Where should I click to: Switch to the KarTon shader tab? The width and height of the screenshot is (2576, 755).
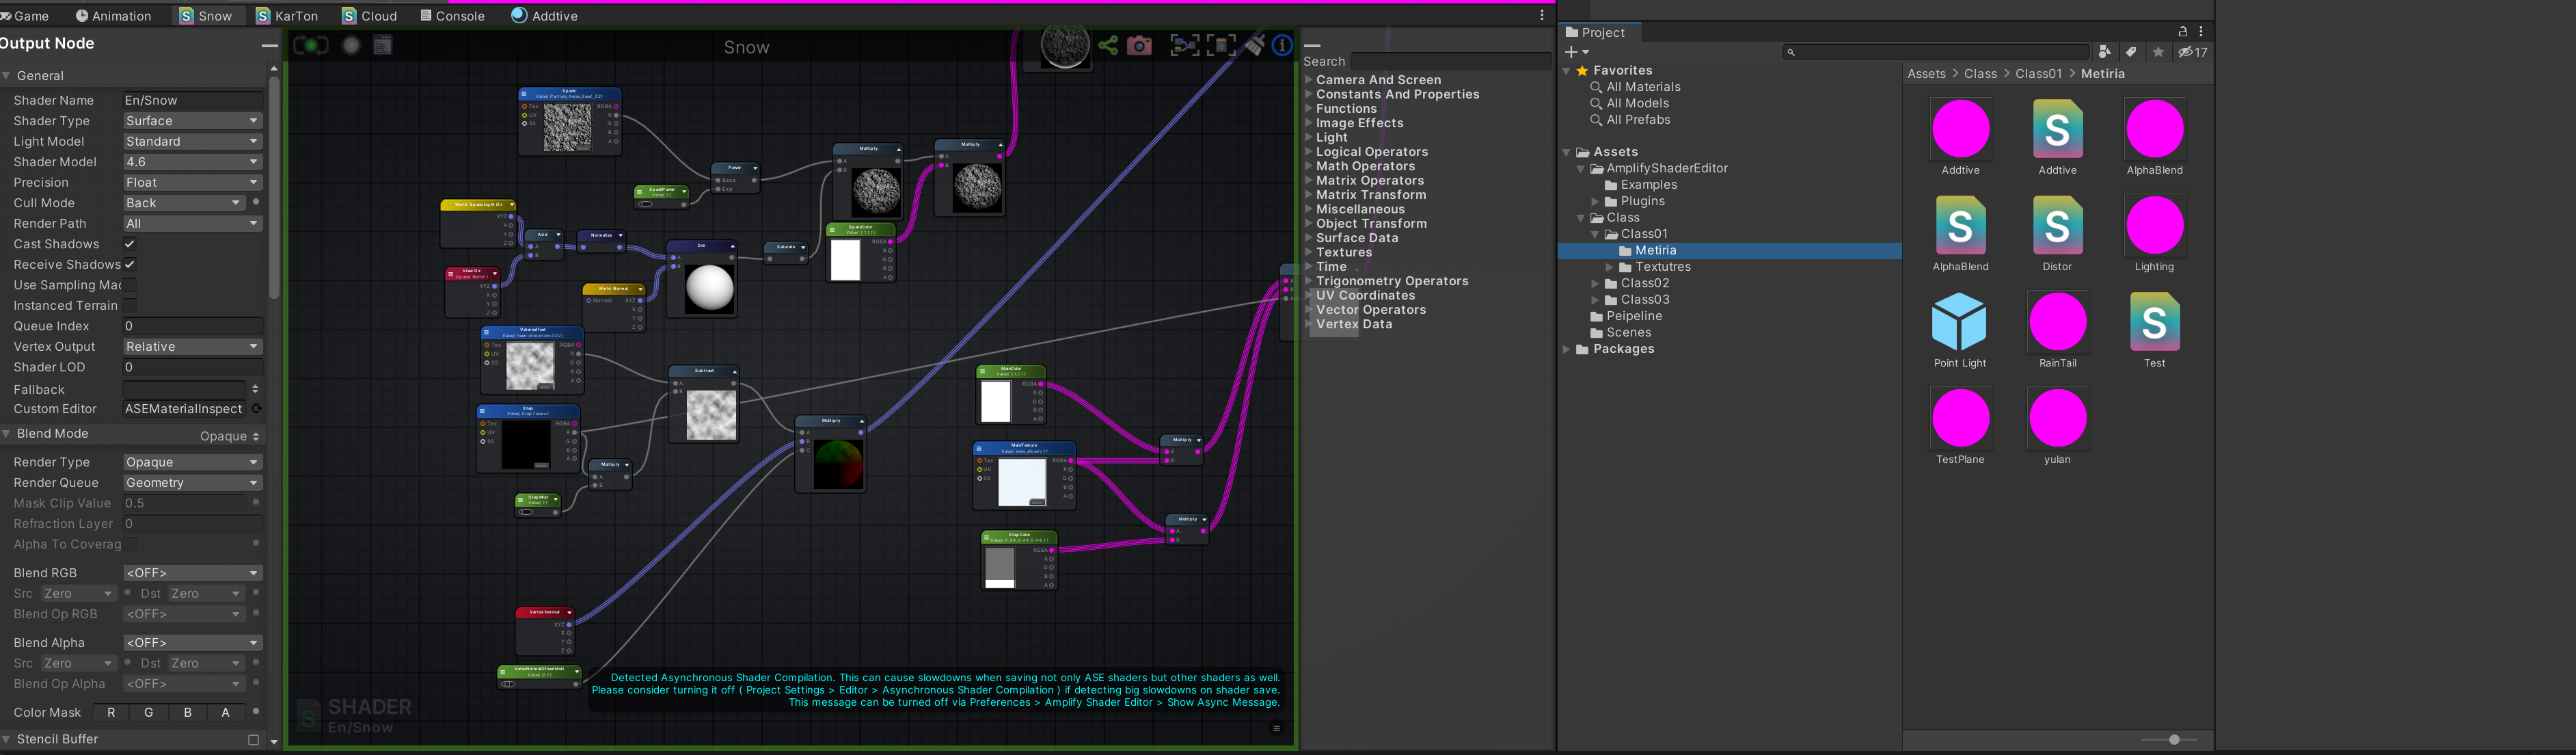287,16
